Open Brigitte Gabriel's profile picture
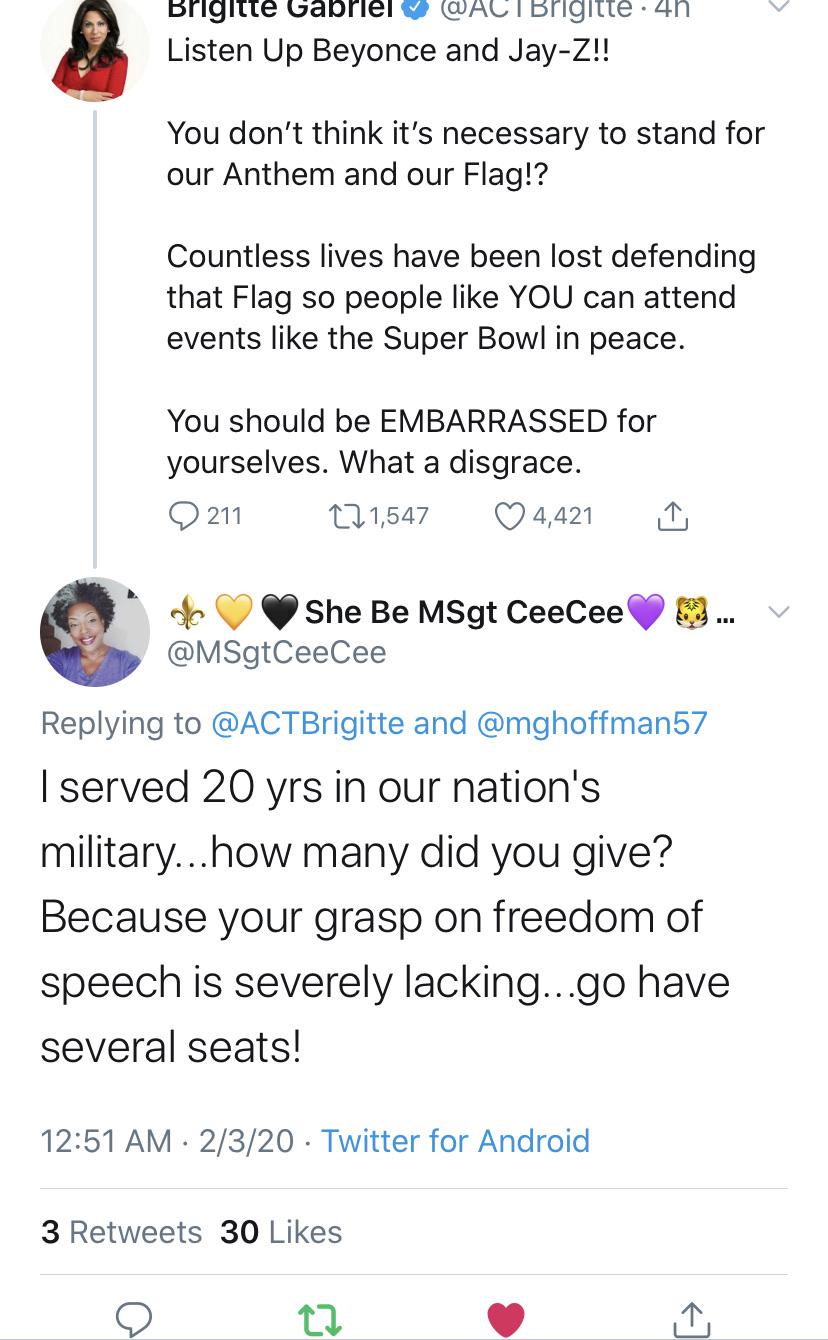The width and height of the screenshot is (828, 1340). pyautogui.click(x=95, y=48)
